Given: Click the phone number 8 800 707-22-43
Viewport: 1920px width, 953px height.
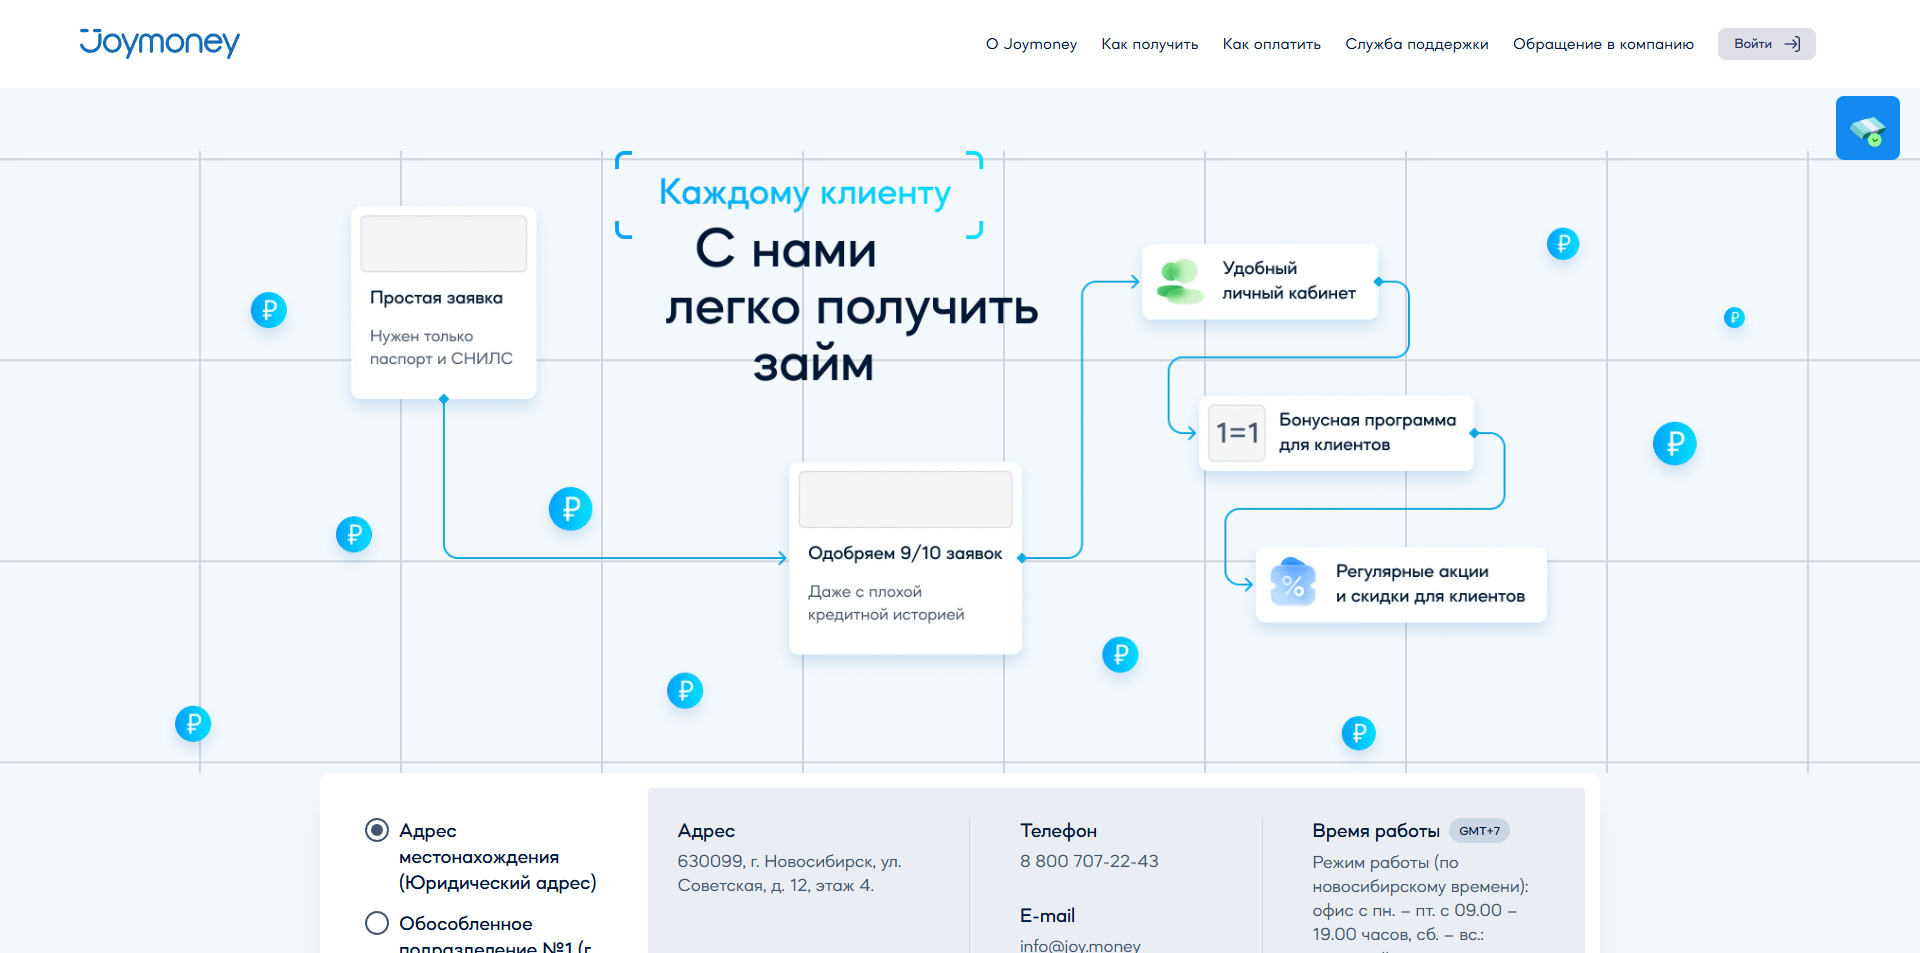Looking at the screenshot, I should (1089, 861).
